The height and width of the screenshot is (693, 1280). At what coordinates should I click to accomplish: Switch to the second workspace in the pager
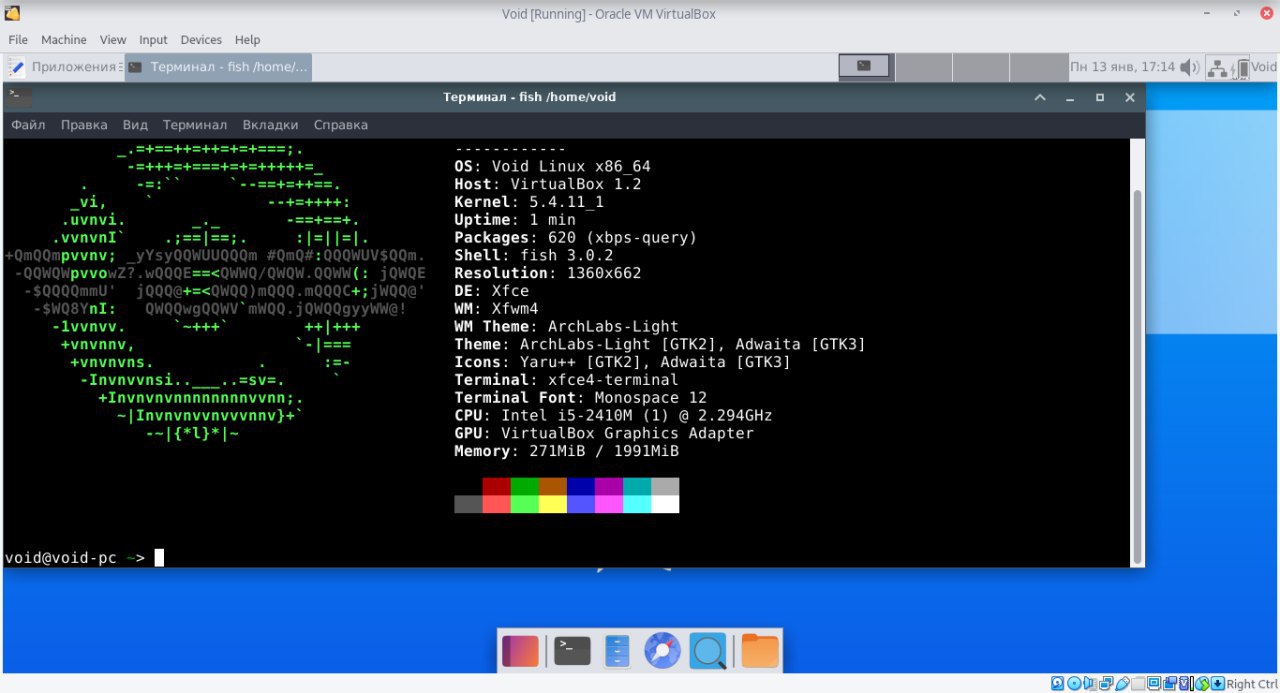pyautogui.click(x=923, y=67)
